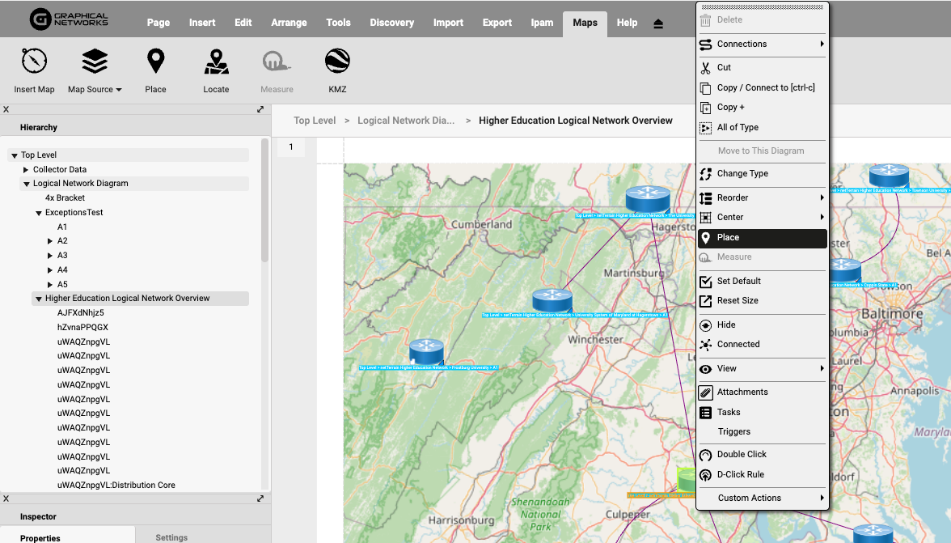951x543 pixels.
Task: Choose Place from the context menu
Action: tap(728, 238)
